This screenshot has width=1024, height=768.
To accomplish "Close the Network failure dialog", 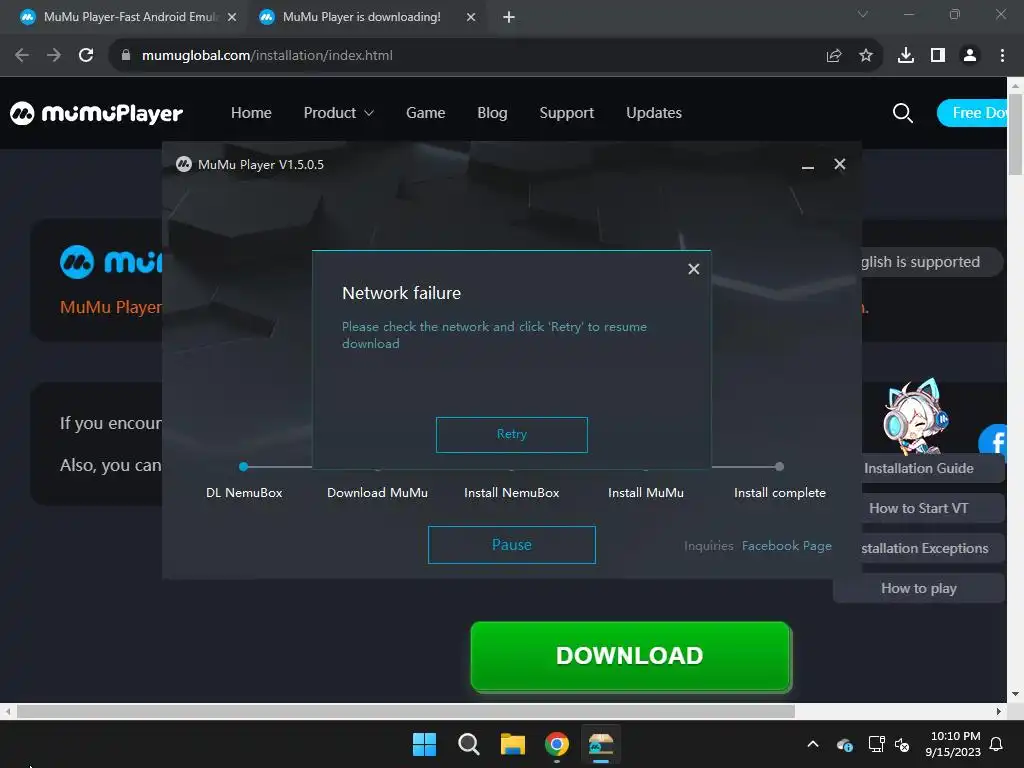I will tap(694, 268).
